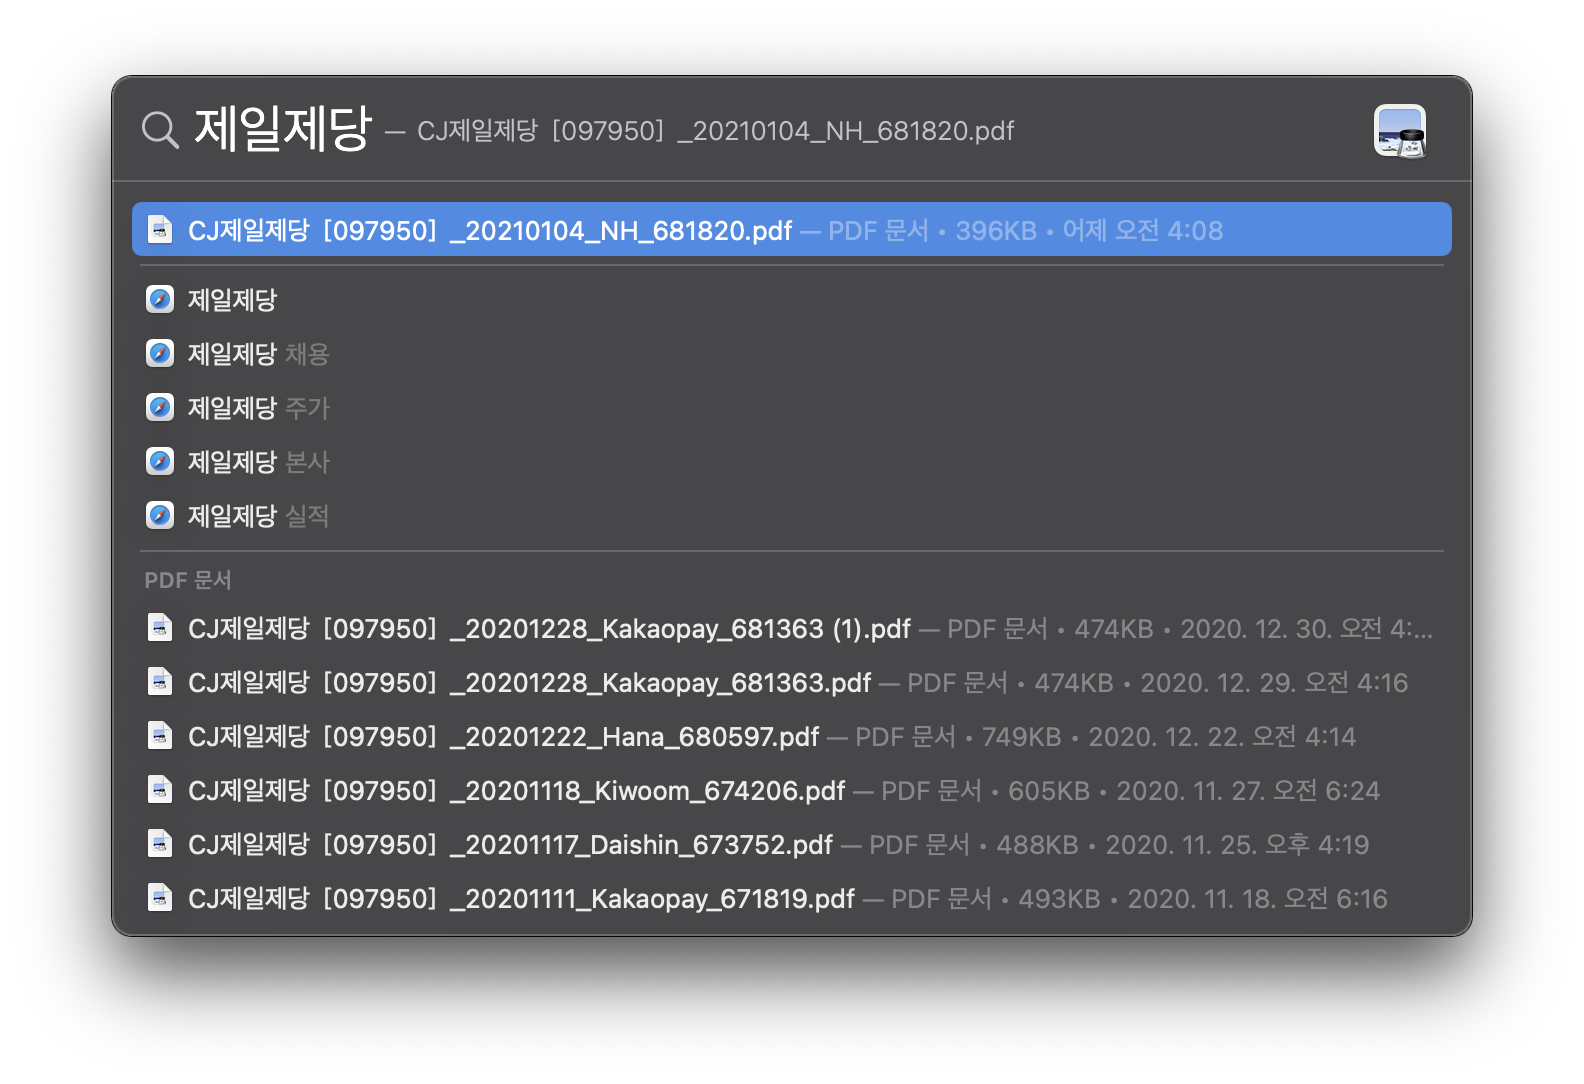Click the date 2020. 11. 27. 오전 6:24
Image resolution: width=1584 pixels, height=1084 pixels.
1248,791
